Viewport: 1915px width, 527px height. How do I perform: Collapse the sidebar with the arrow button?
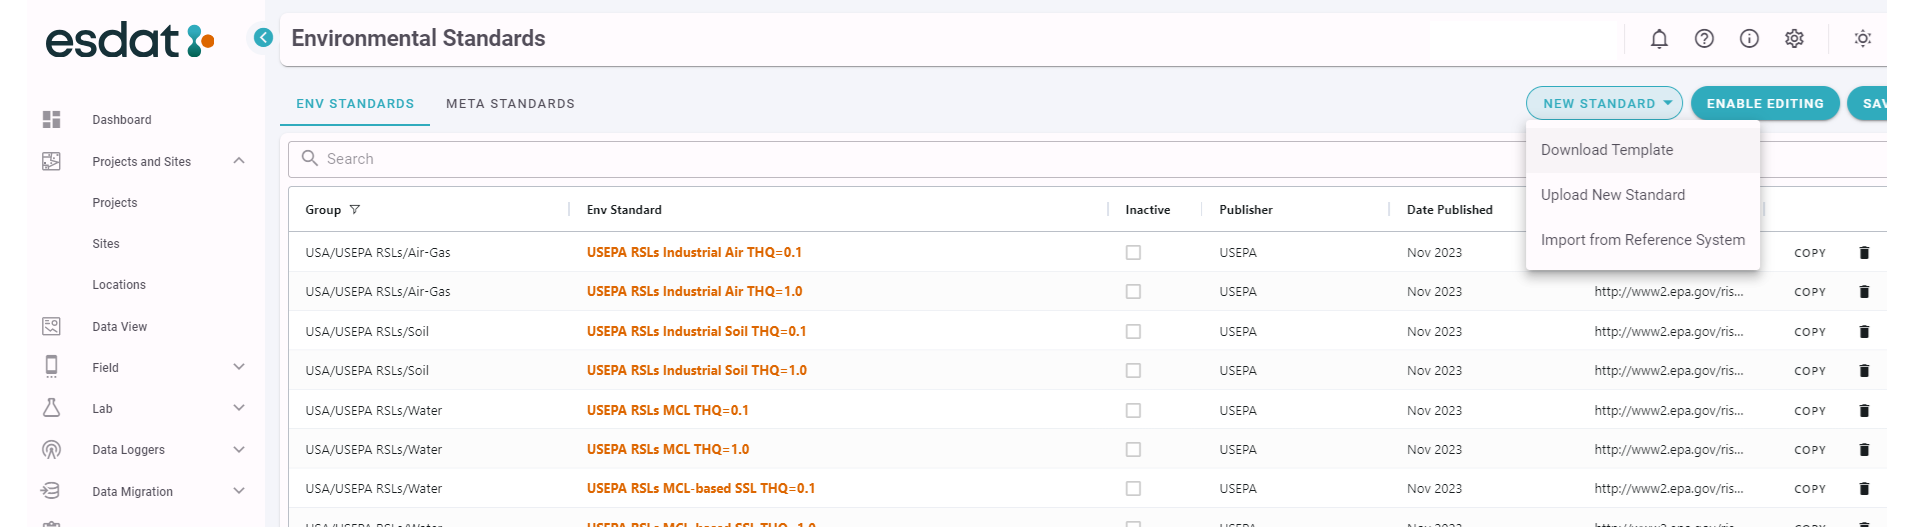(263, 38)
